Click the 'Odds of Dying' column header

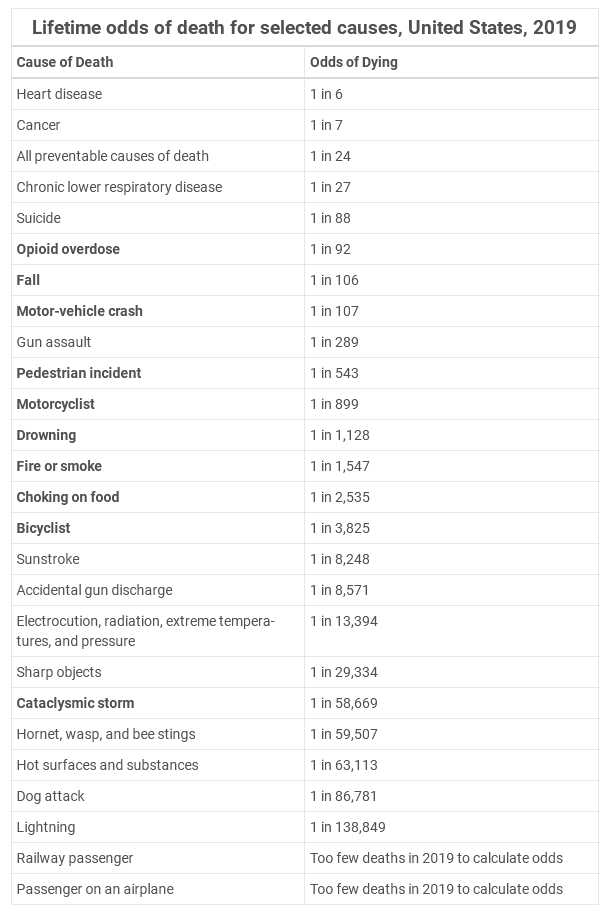pos(353,62)
